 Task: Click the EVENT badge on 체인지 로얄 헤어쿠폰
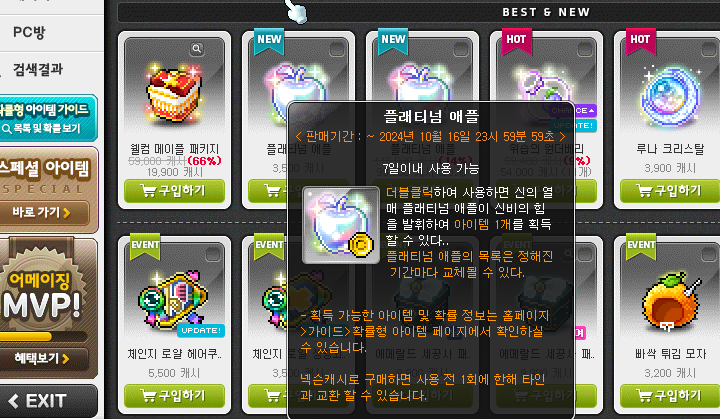[x=145, y=246]
